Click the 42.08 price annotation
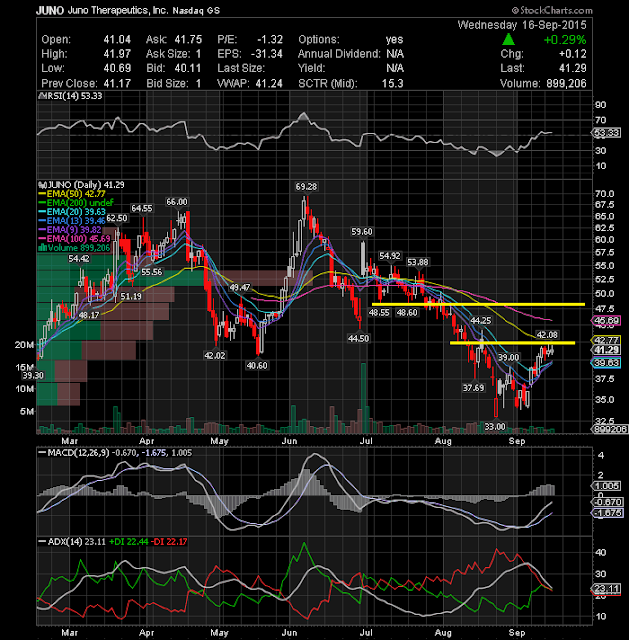Screen dimensions: 629x640 pyautogui.click(x=547, y=335)
